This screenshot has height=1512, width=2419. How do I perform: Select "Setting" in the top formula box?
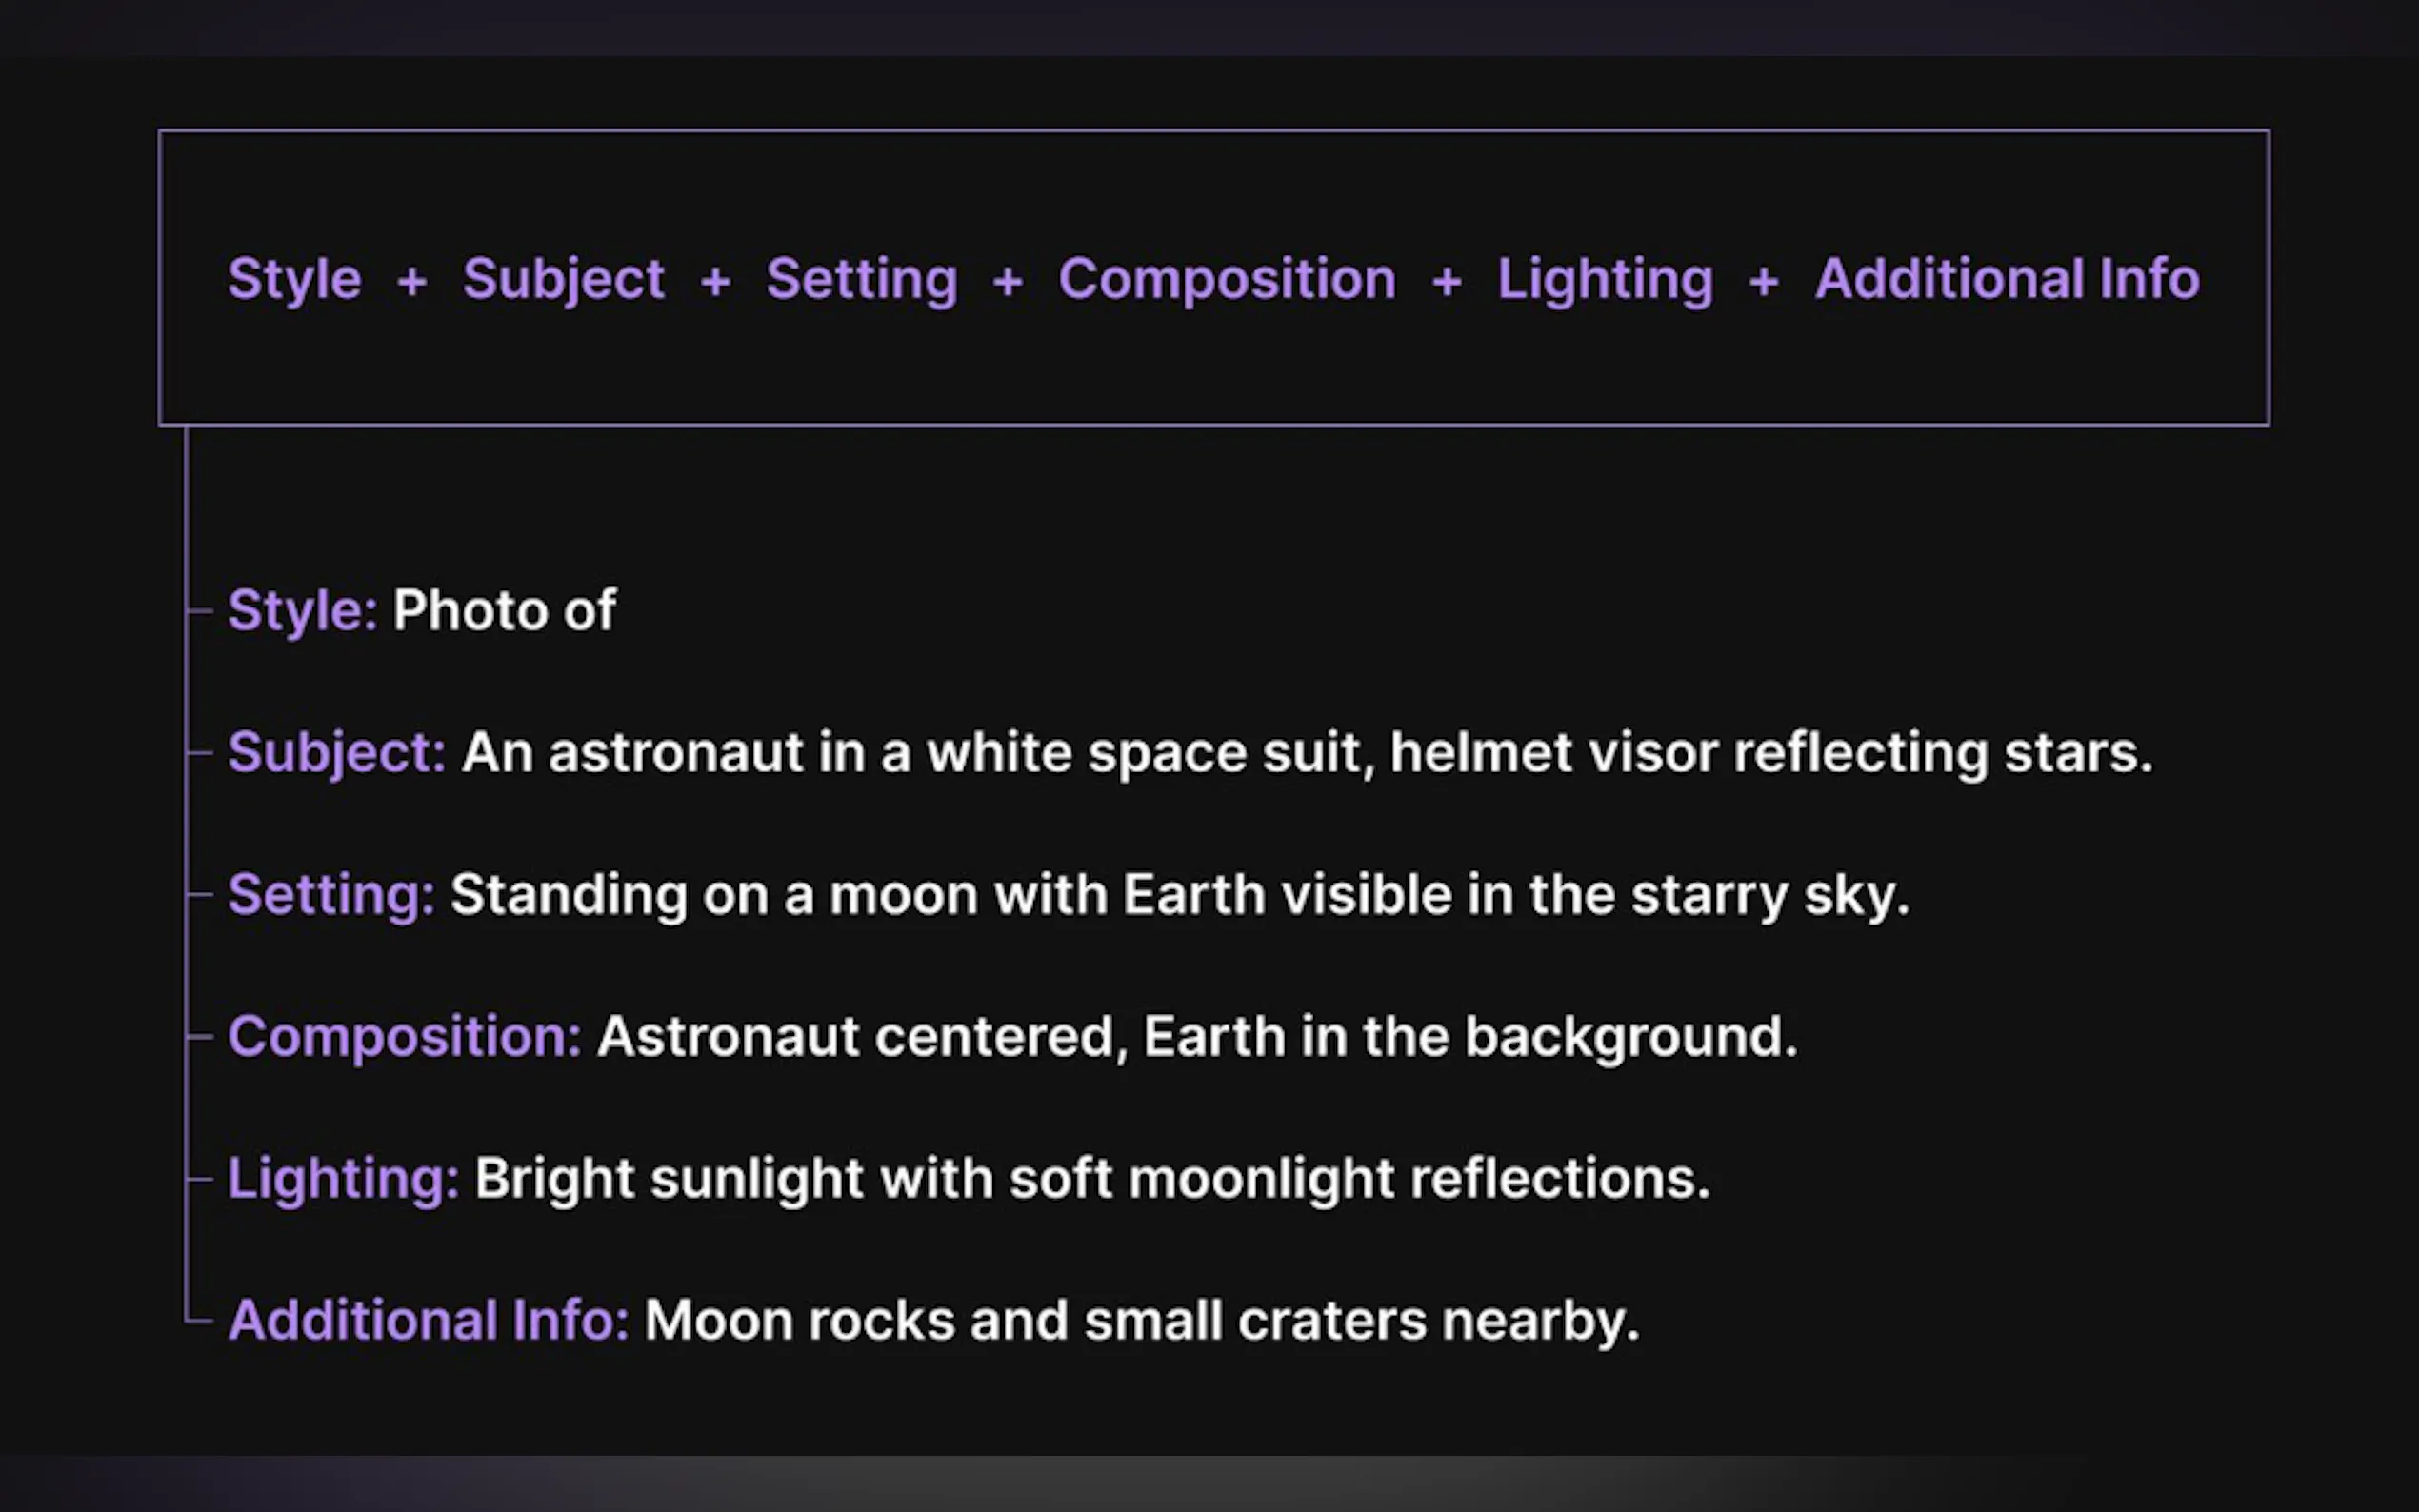click(861, 279)
